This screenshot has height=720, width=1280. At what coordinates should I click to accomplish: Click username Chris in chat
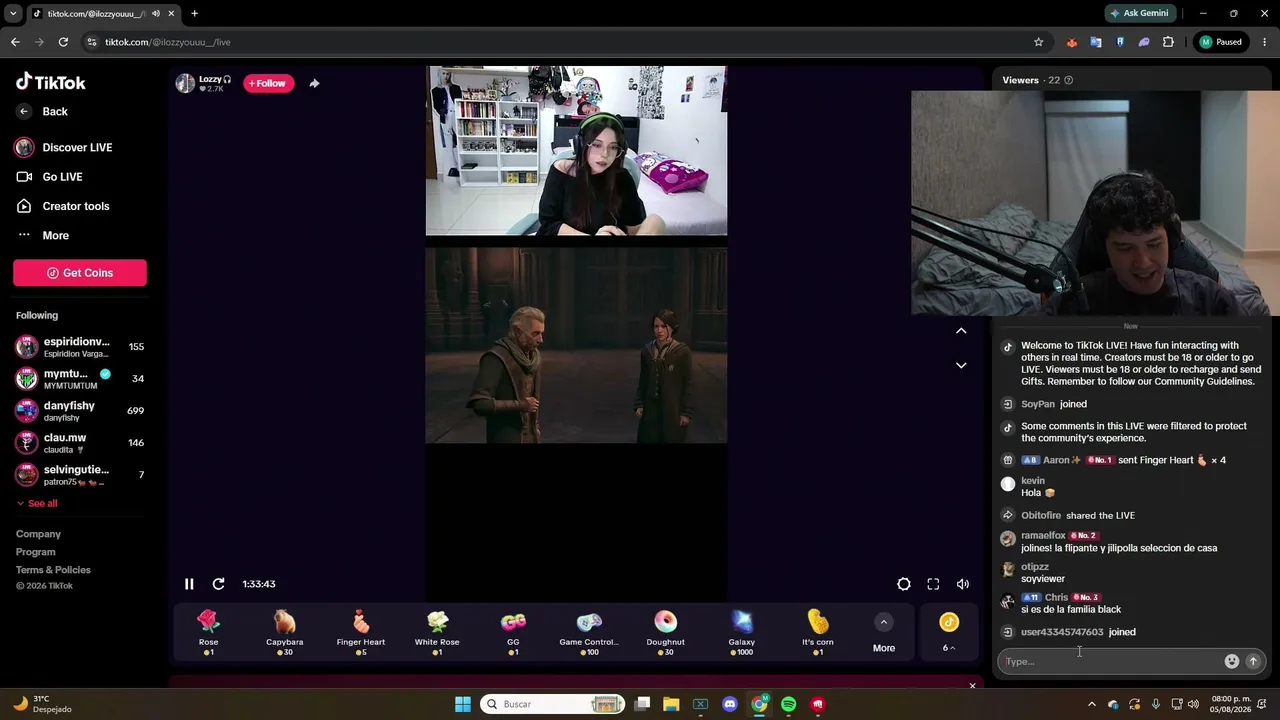(1056, 598)
